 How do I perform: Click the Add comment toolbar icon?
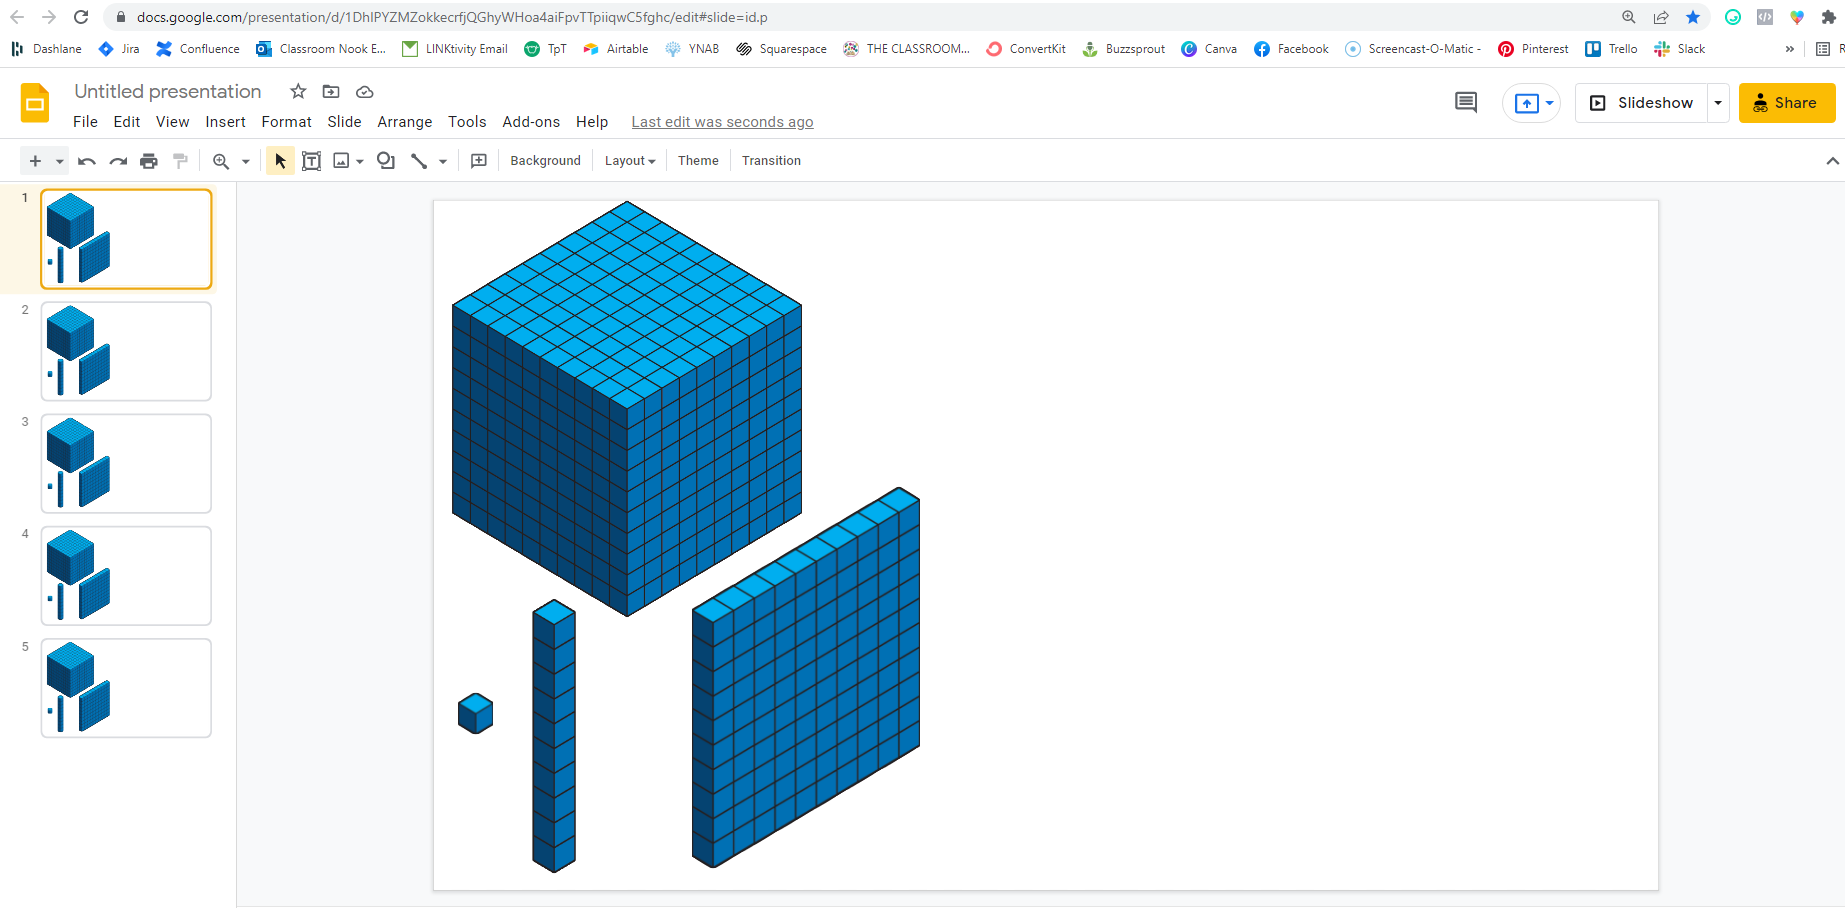(x=479, y=161)
